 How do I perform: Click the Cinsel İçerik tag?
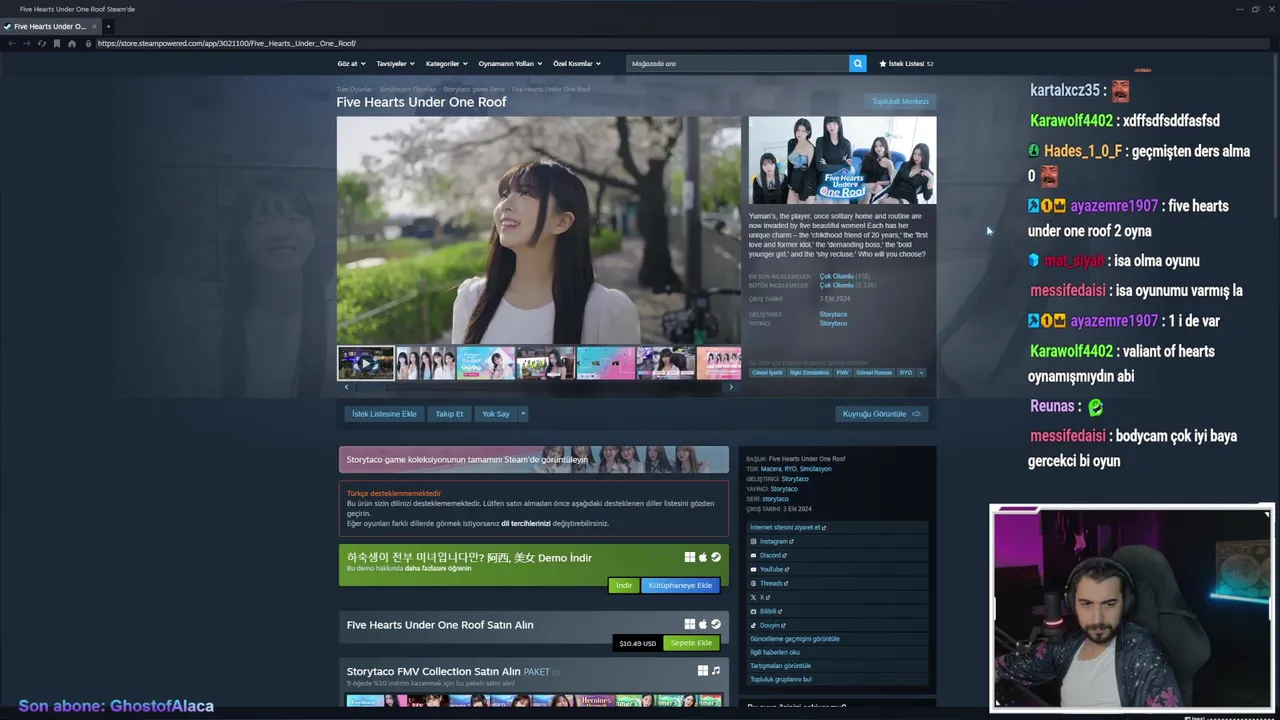point(767,372)
